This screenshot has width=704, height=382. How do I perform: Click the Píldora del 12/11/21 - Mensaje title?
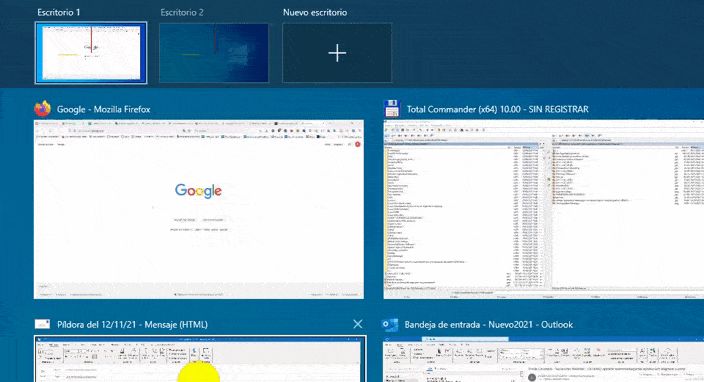tap(132, 325)
